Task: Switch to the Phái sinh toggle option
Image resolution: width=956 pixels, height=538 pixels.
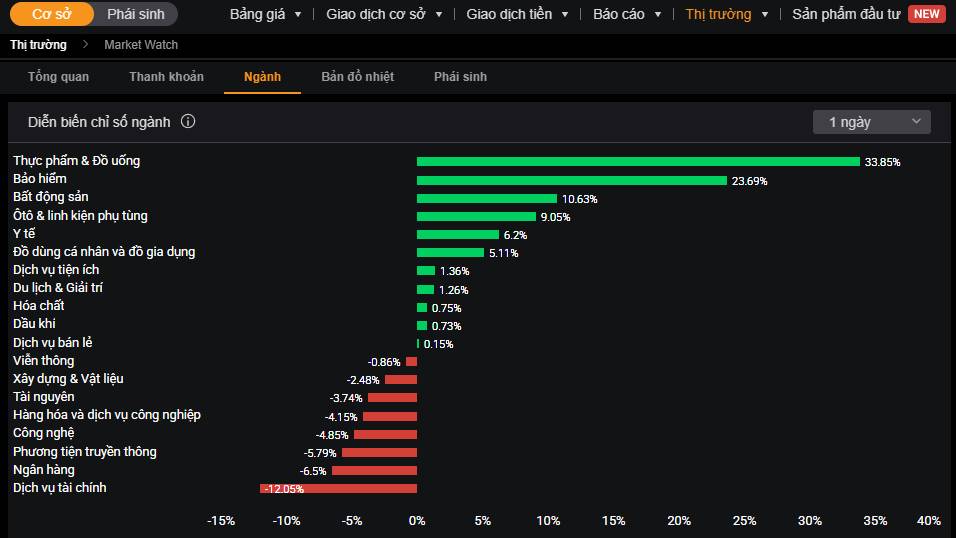Action: [136, 14]
